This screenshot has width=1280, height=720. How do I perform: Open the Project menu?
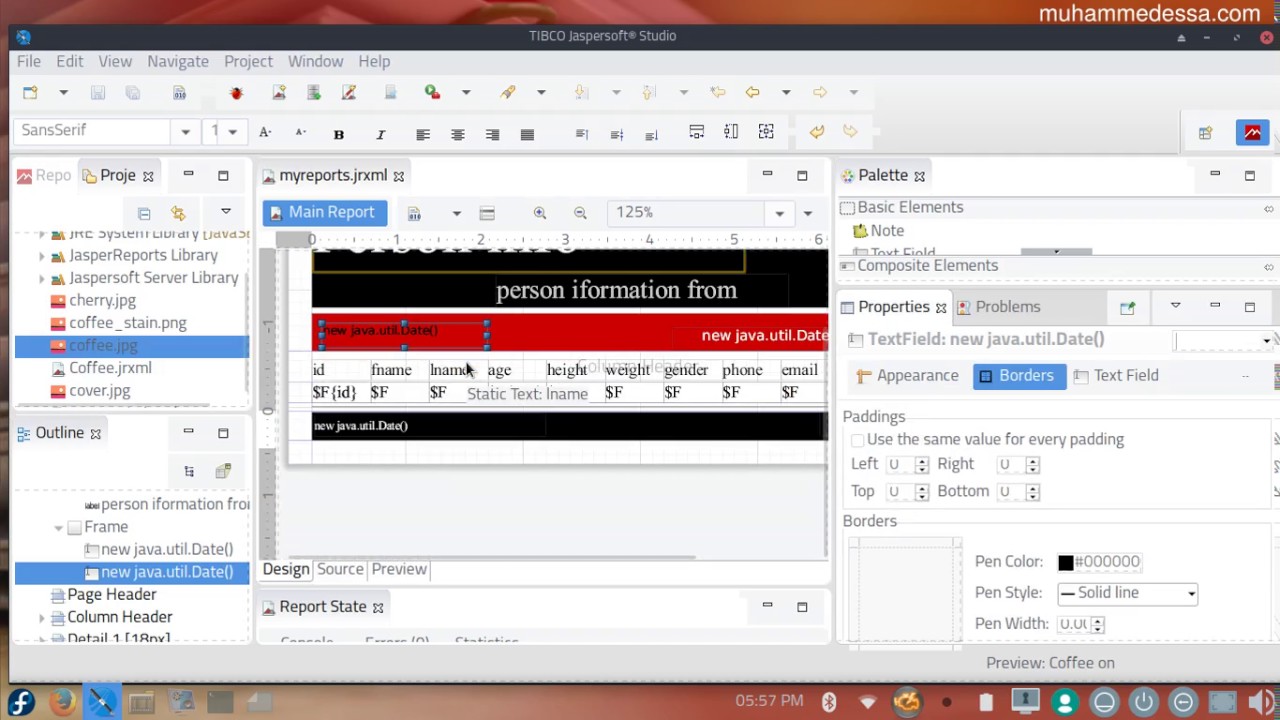248,62
